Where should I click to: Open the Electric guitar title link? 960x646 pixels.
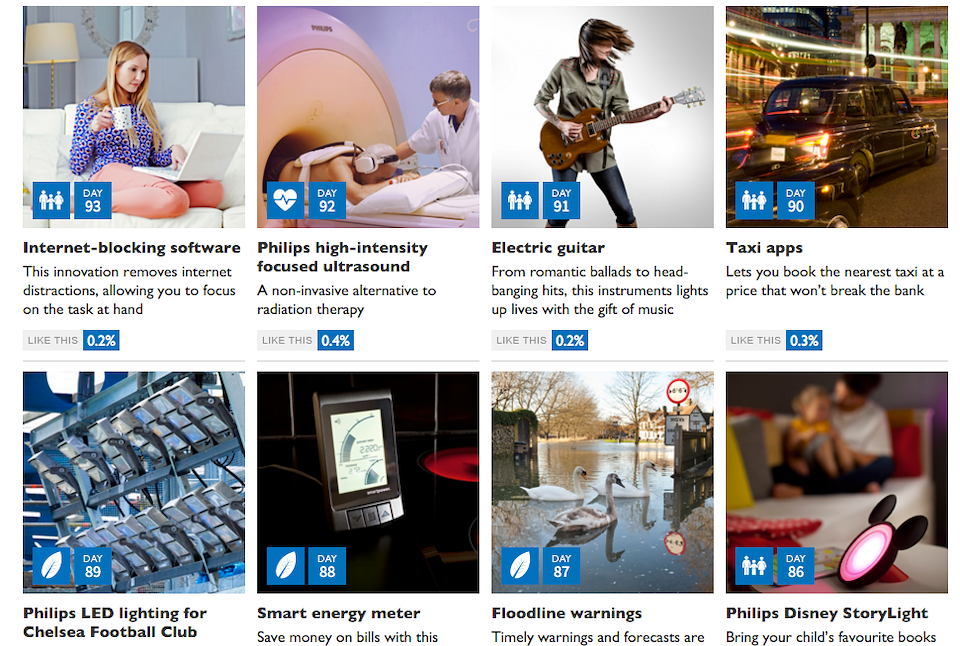[548, 248]
